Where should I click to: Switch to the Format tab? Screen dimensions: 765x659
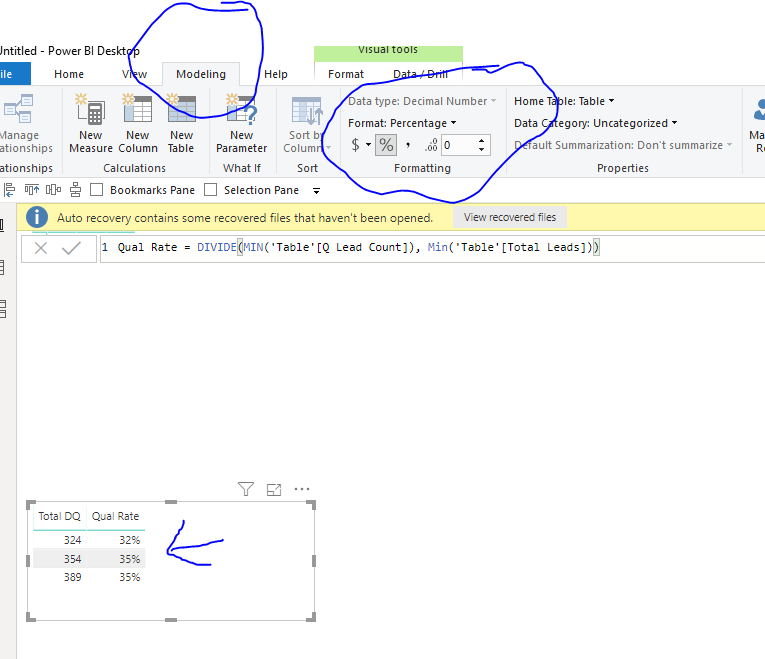point(346,74)
